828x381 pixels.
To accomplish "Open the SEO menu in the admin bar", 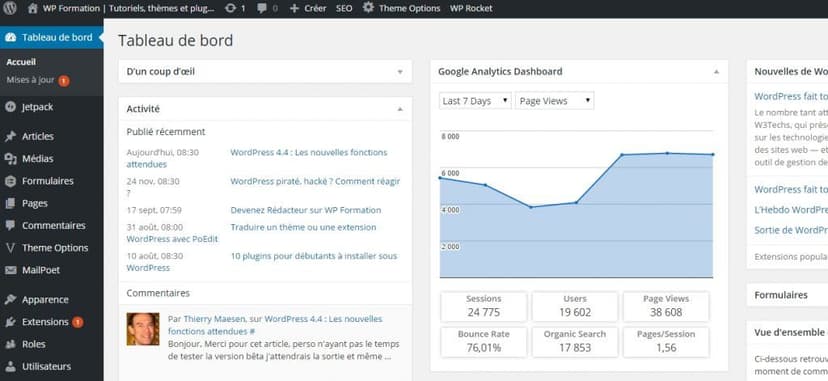I will [344, 8].
